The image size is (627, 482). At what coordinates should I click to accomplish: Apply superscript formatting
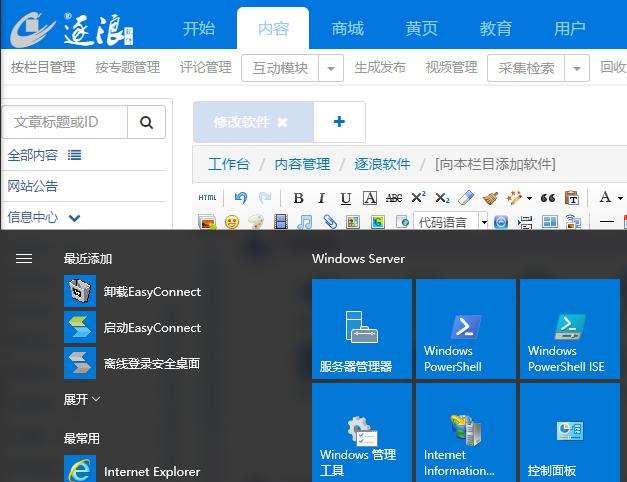[418, 197]
